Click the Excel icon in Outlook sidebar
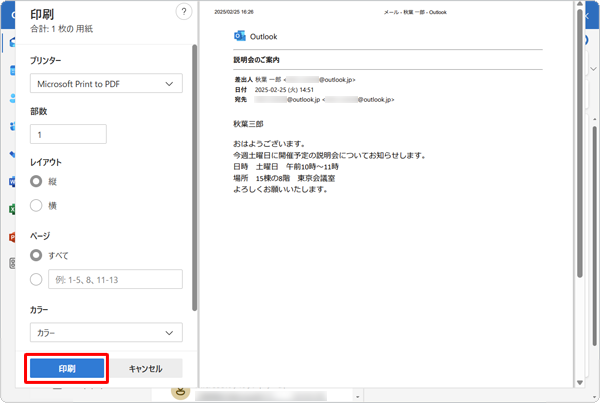Image resolution: width=600 pixels, height=403 pixels. tap(12, 209)
